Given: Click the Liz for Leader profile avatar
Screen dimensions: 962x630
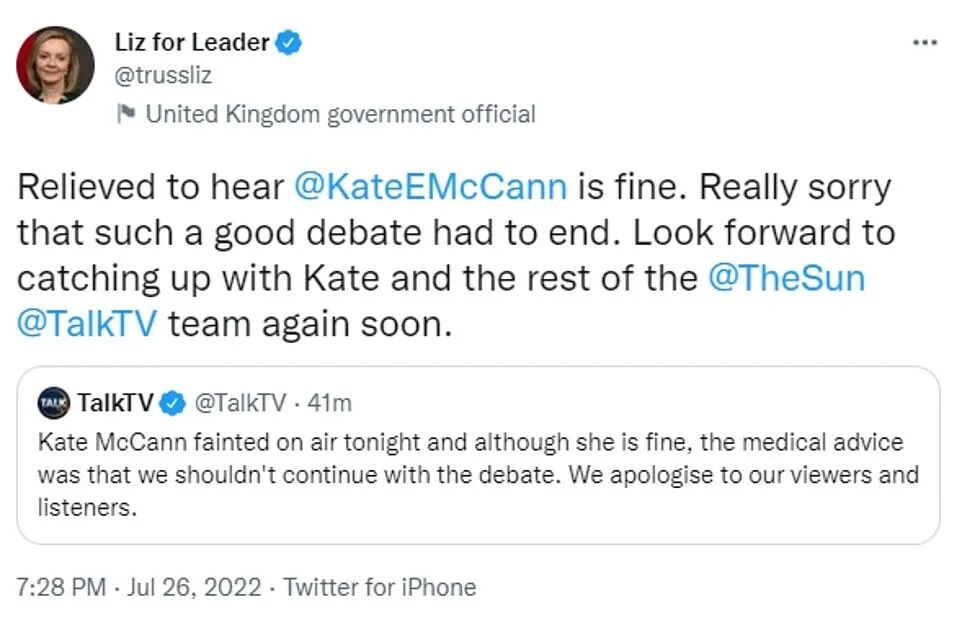Looking at the screenshot, I should [55, 66].
